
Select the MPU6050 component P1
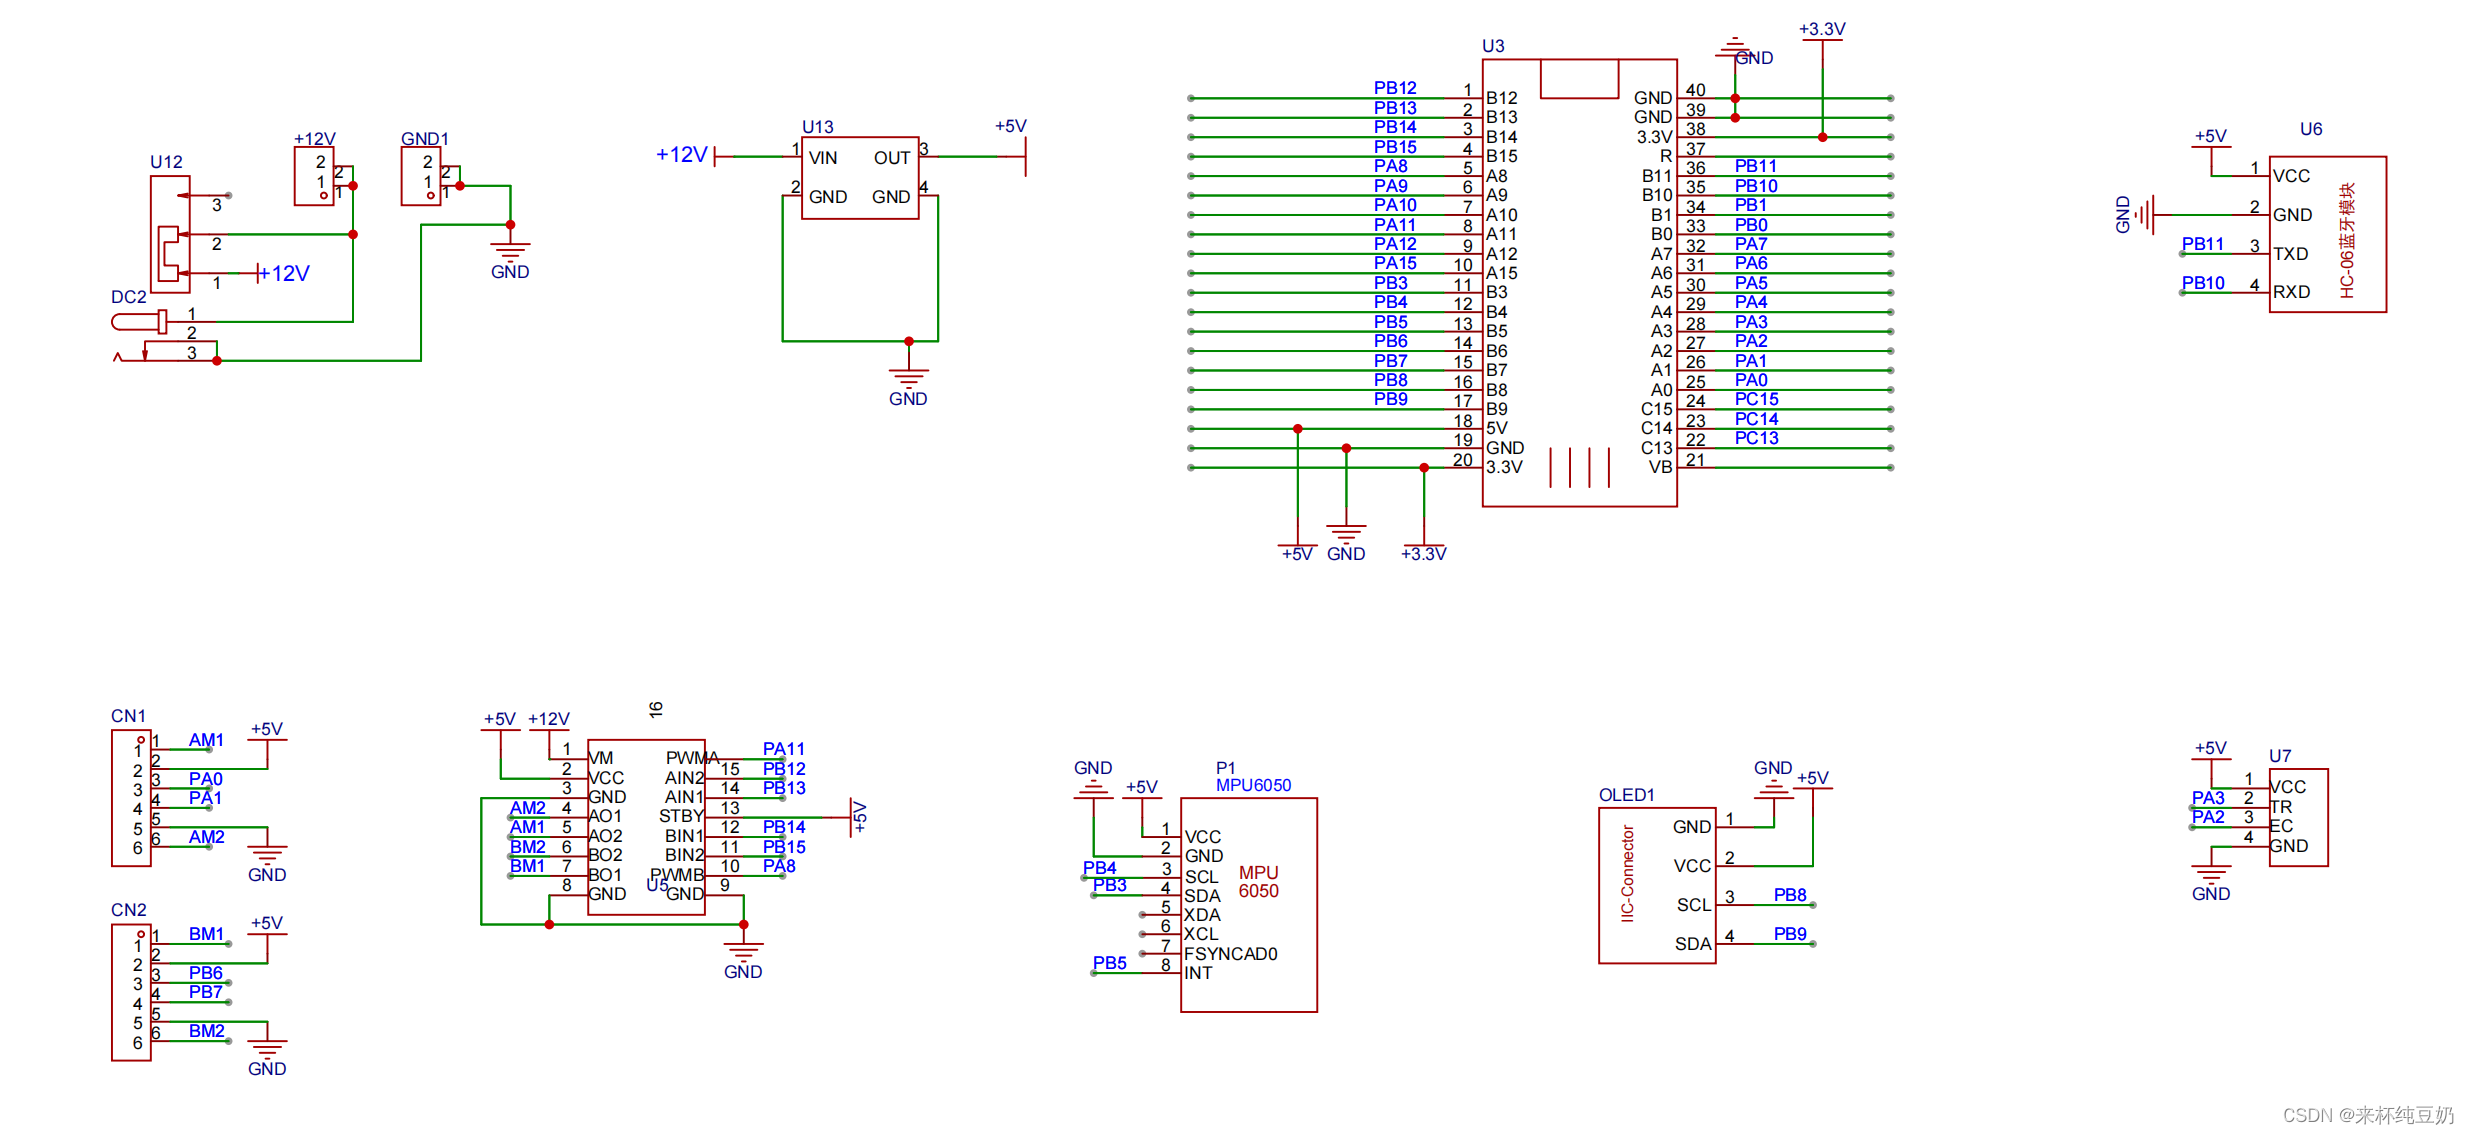click(x=1248, y=903)
